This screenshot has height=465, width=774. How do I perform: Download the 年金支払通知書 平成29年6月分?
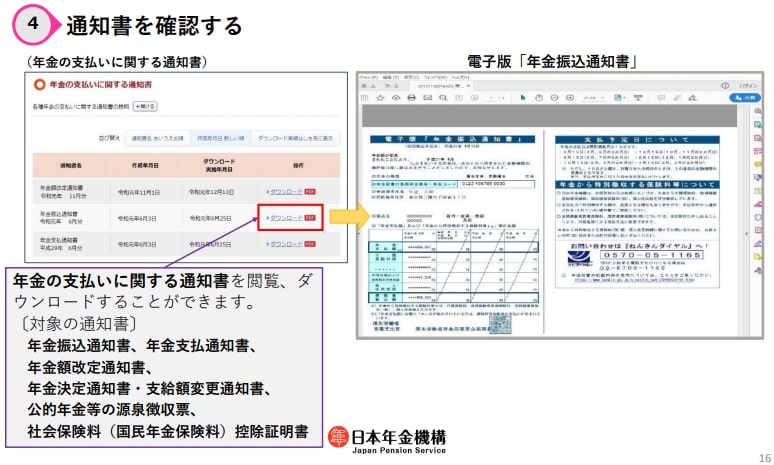[x=286, y=244]
